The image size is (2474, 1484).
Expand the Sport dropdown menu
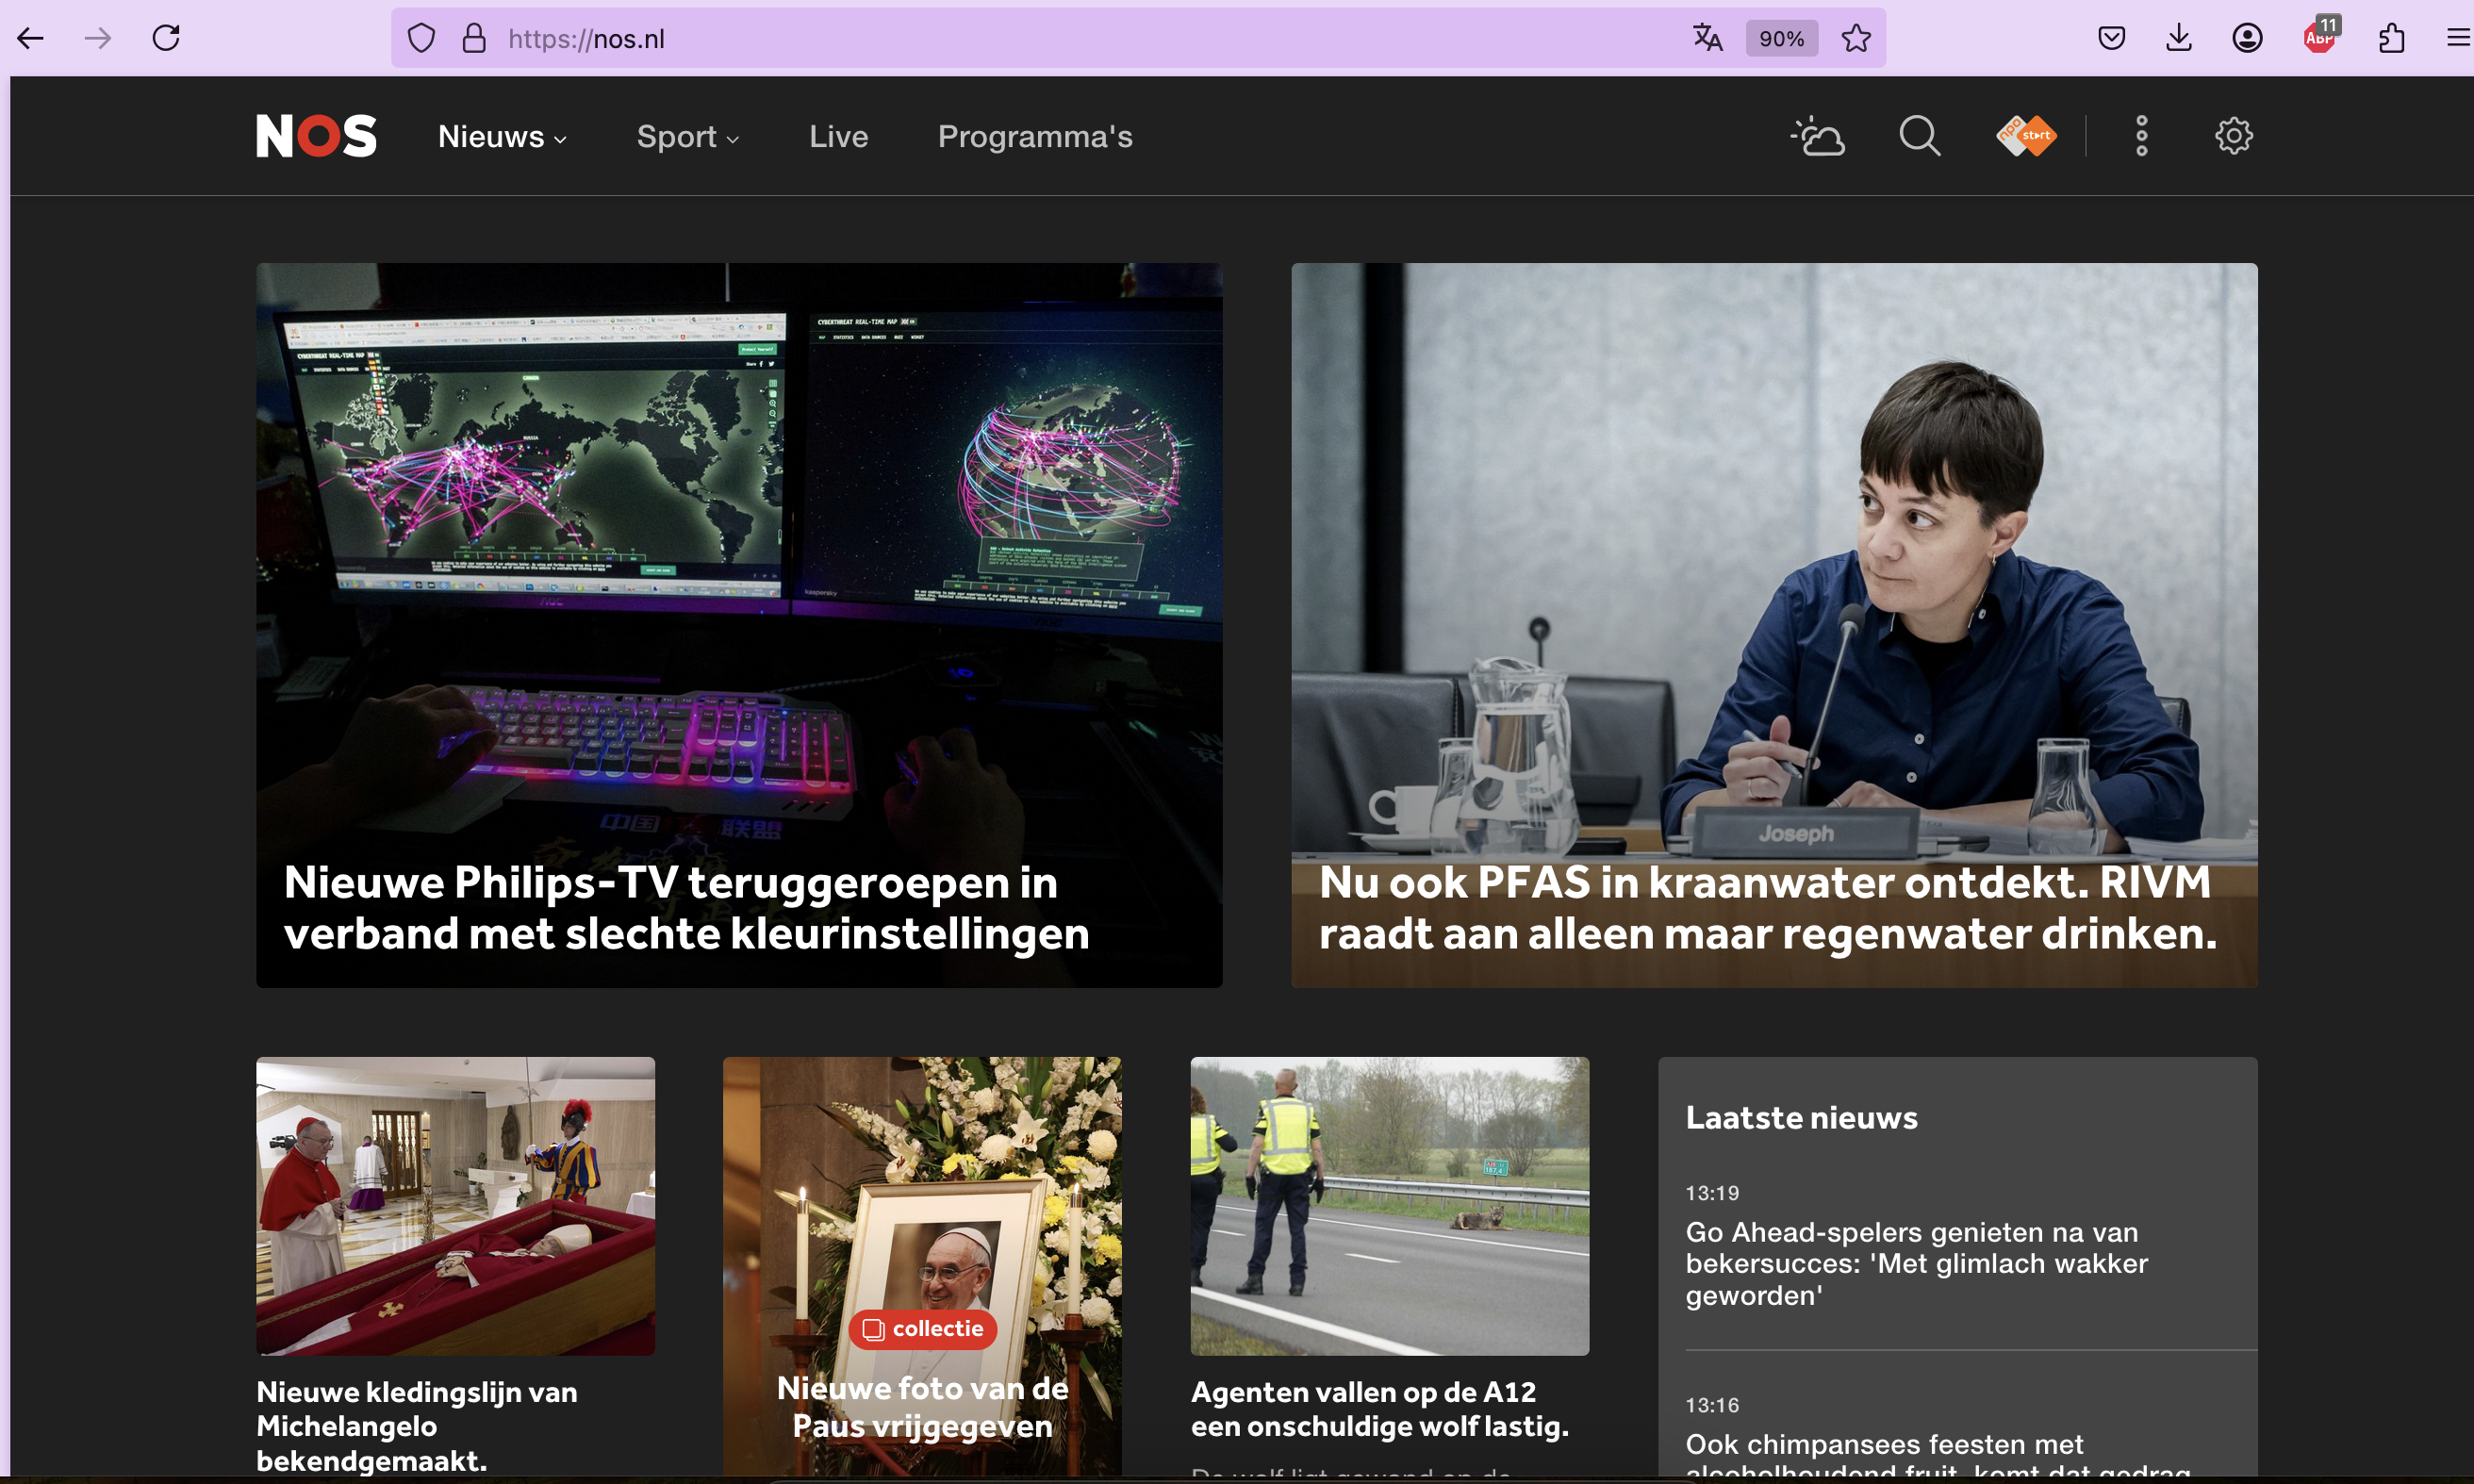[x=688, y=136]
